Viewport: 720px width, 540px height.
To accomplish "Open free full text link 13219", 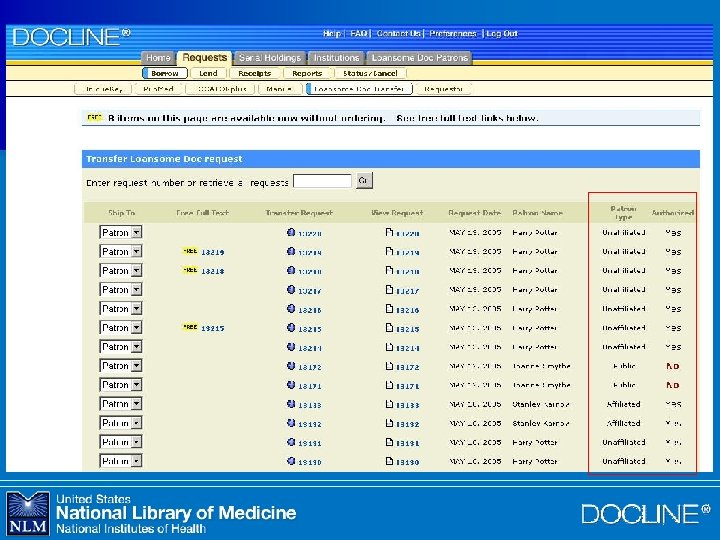I will [213, 252].
